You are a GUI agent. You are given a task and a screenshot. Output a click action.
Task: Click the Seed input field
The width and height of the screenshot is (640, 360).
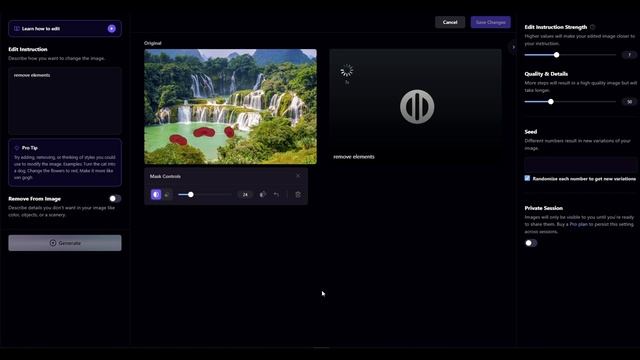[580, 164]
